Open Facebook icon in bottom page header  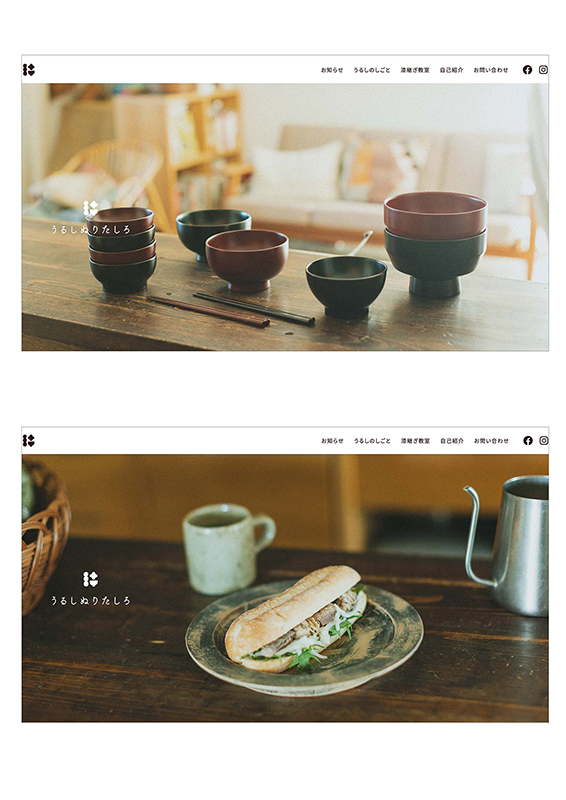pos(528,440)
